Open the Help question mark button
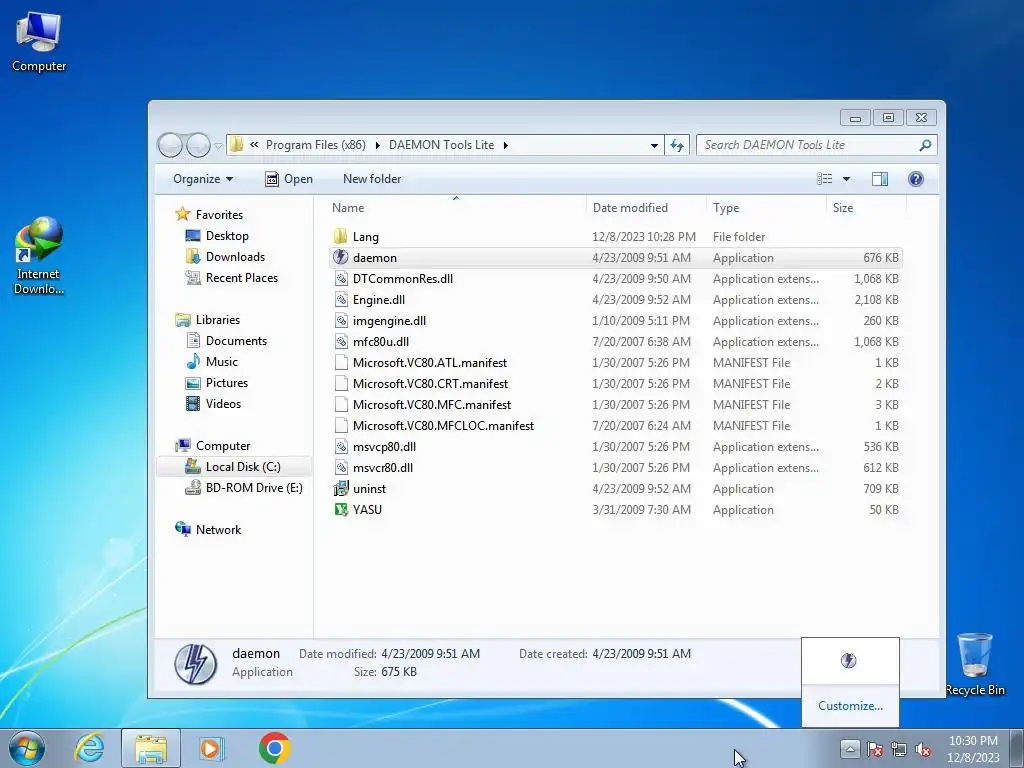 tap(916, 179)
